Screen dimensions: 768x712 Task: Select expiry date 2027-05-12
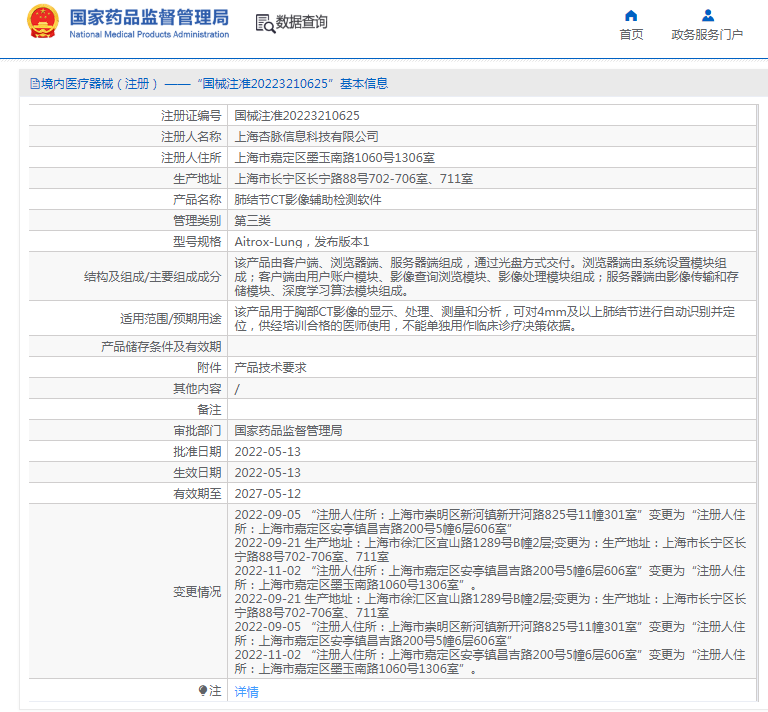point(267,494)
